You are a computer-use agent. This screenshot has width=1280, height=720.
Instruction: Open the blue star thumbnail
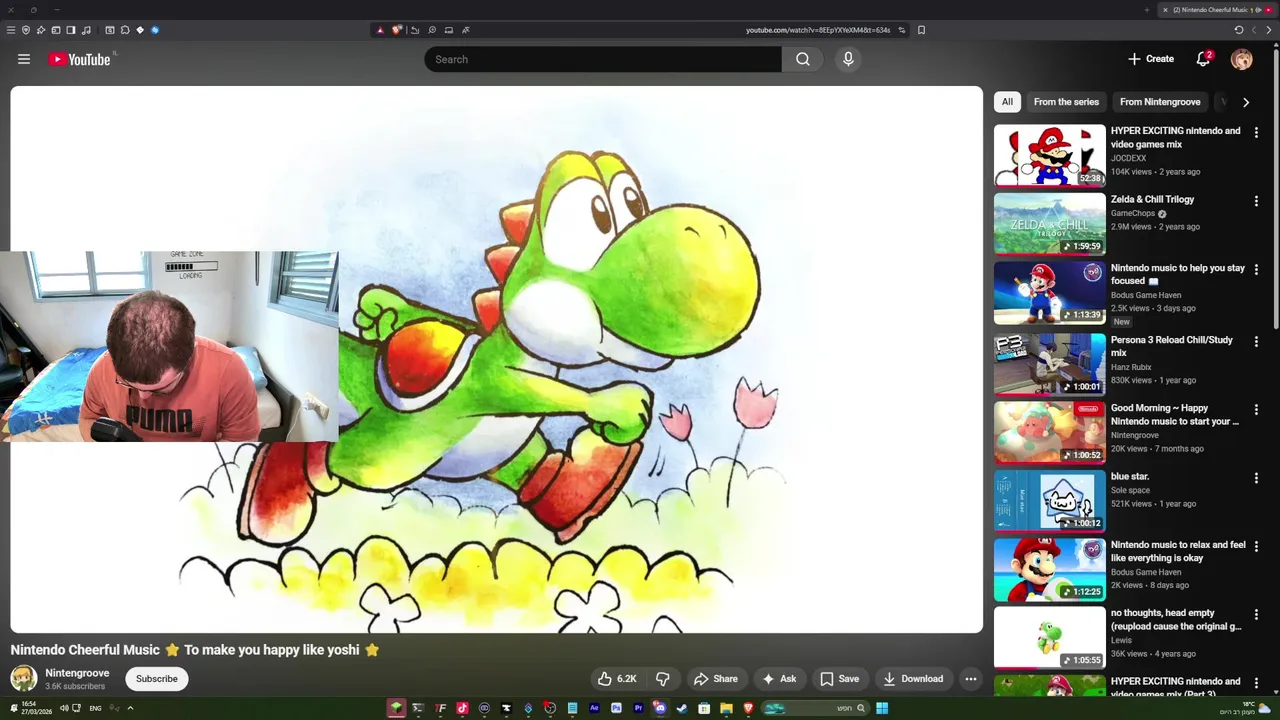click(x=1050, y=501)
